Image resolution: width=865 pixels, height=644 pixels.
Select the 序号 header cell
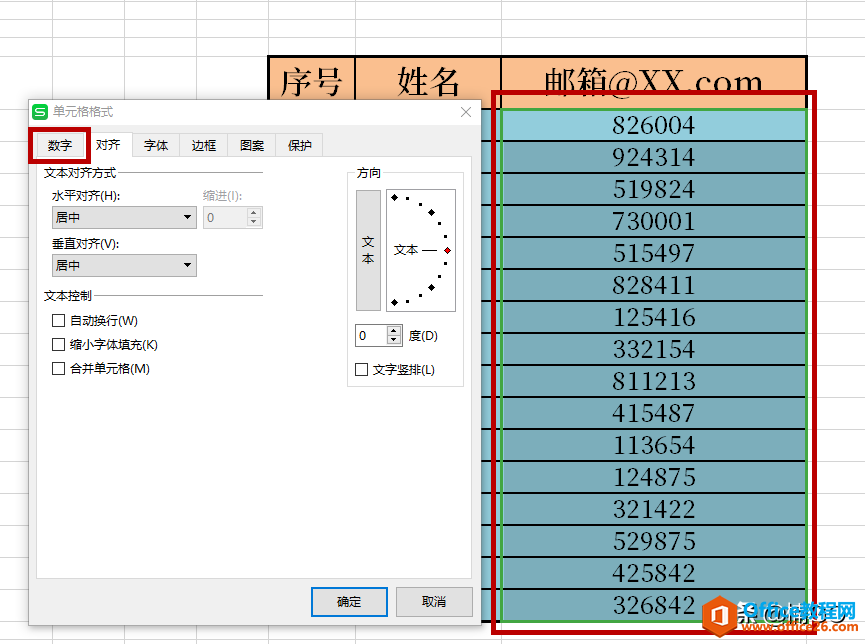pos(312,78)
